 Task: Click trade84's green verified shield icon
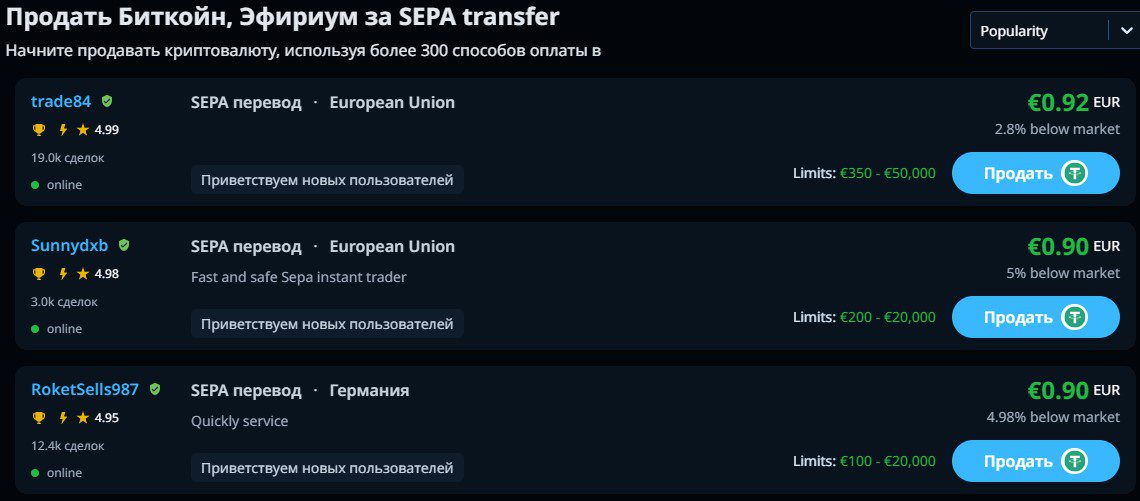107,101
